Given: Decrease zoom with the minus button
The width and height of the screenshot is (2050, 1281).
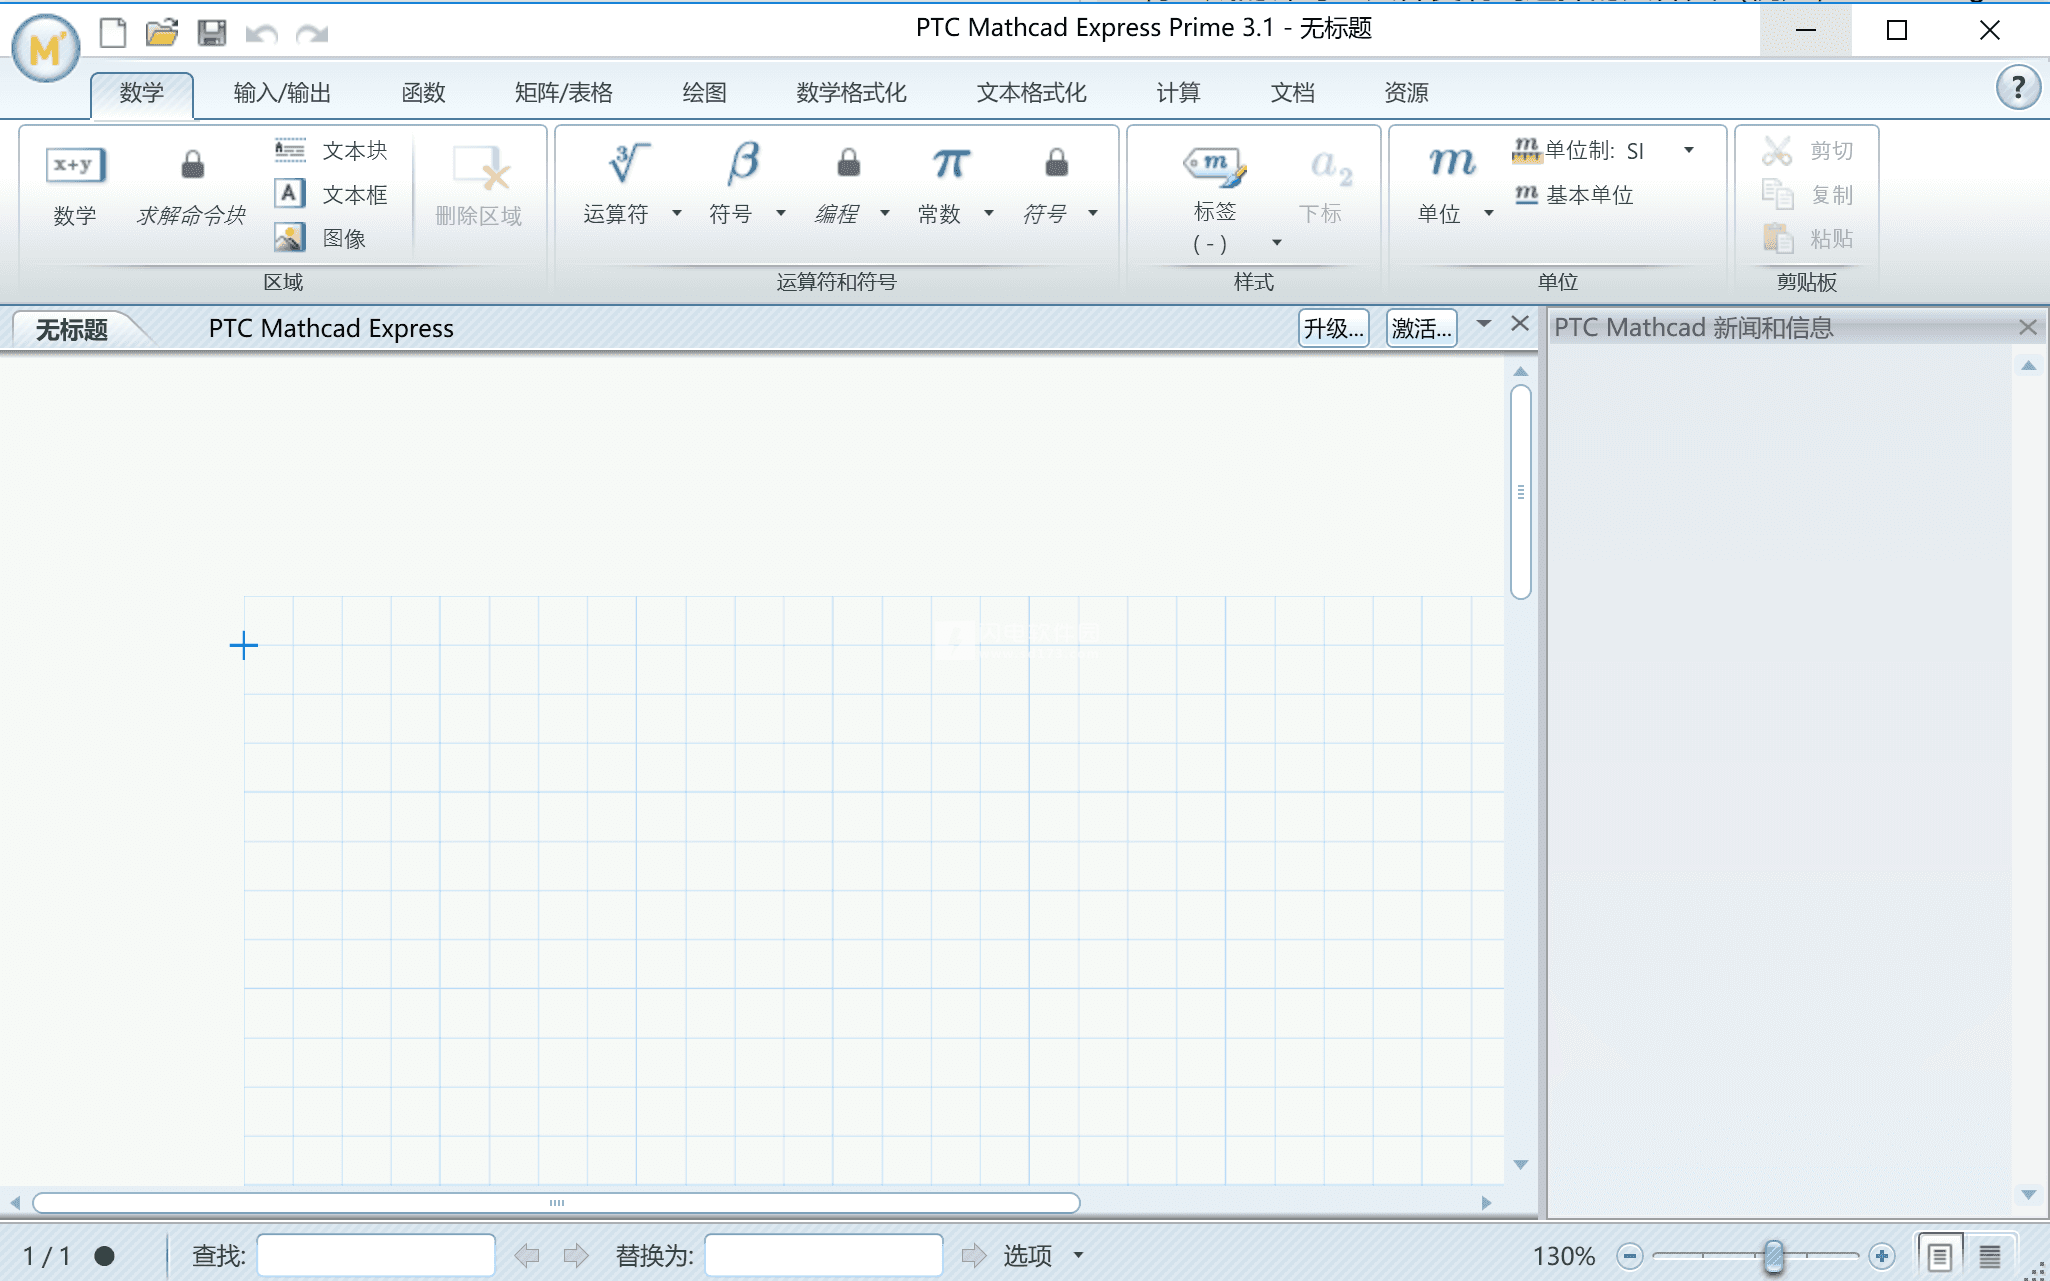Looking at the screenshot, I should 1629,1255.
